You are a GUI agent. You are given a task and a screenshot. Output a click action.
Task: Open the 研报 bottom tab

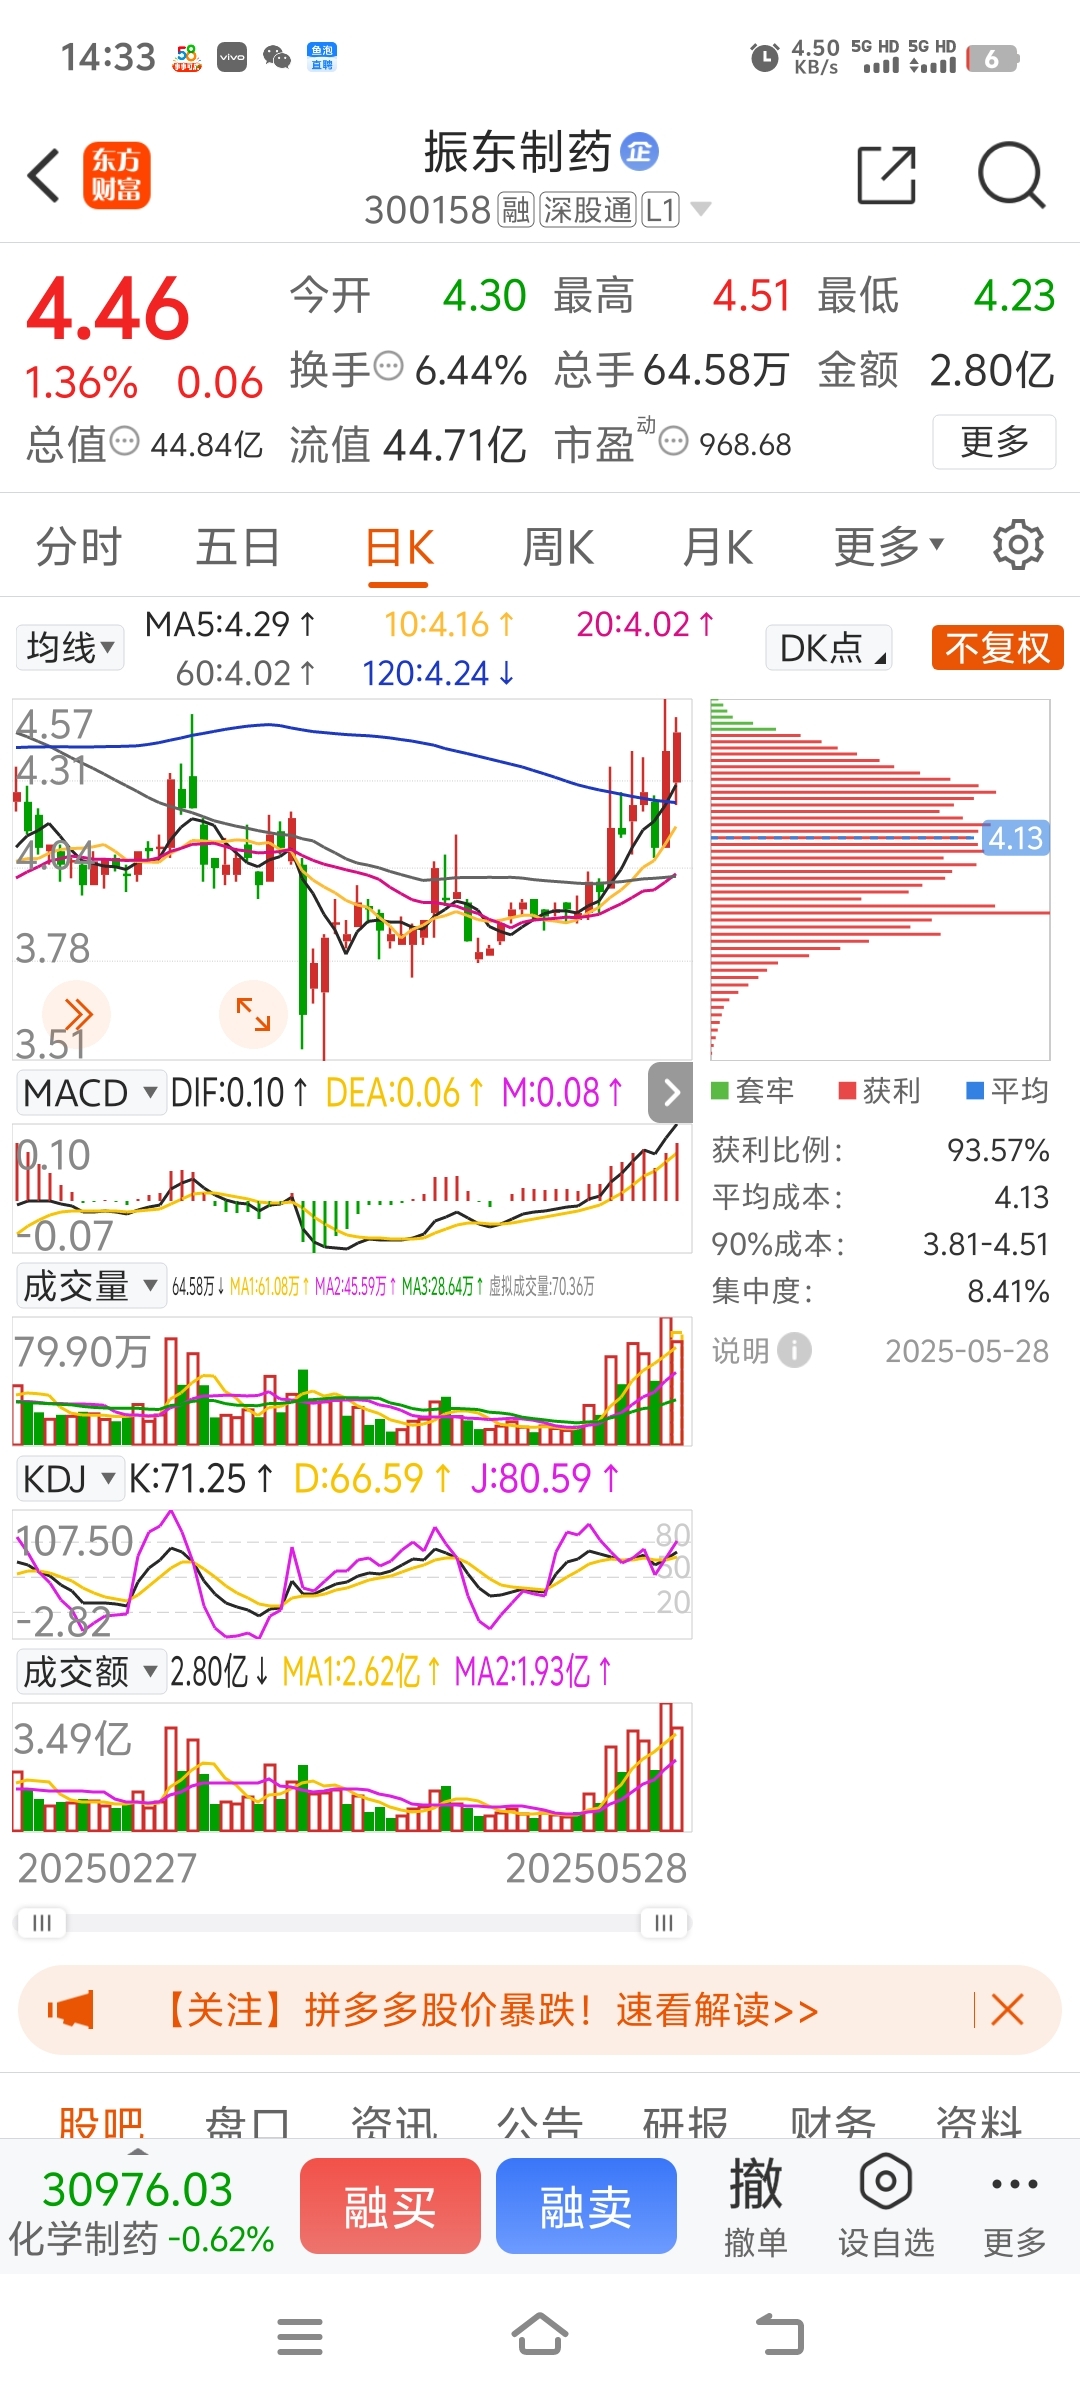(686, 2120)
